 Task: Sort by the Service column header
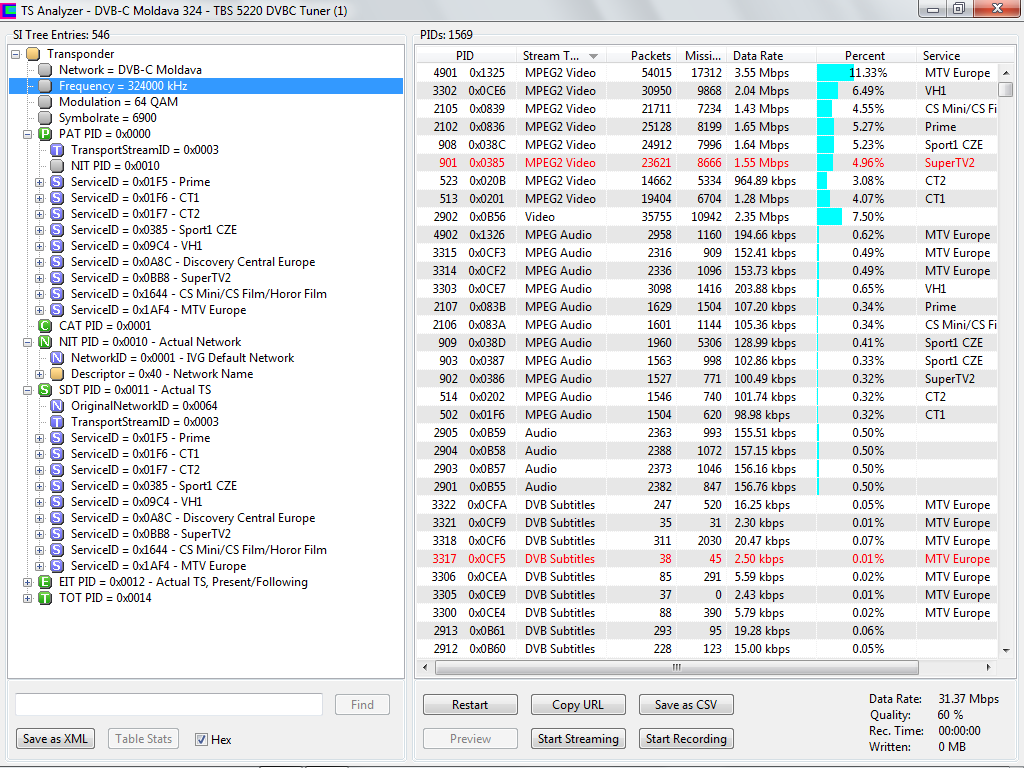[x=955, y=56]
